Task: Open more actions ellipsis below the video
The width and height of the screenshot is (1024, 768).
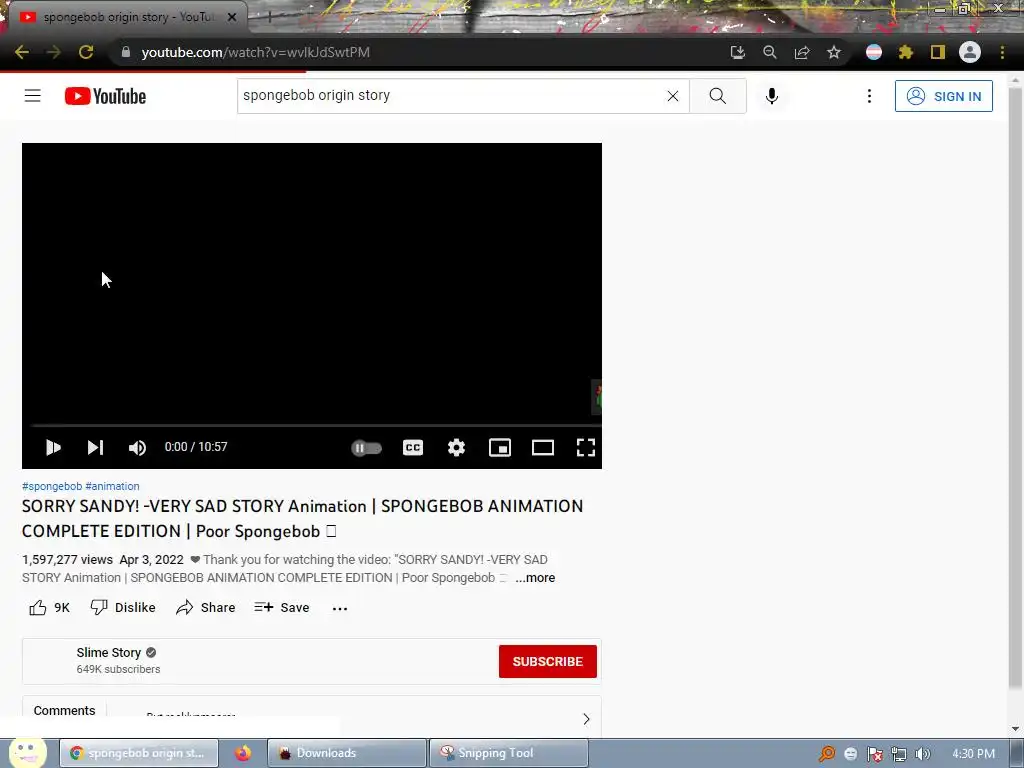Action: click(x=340, y=608)
